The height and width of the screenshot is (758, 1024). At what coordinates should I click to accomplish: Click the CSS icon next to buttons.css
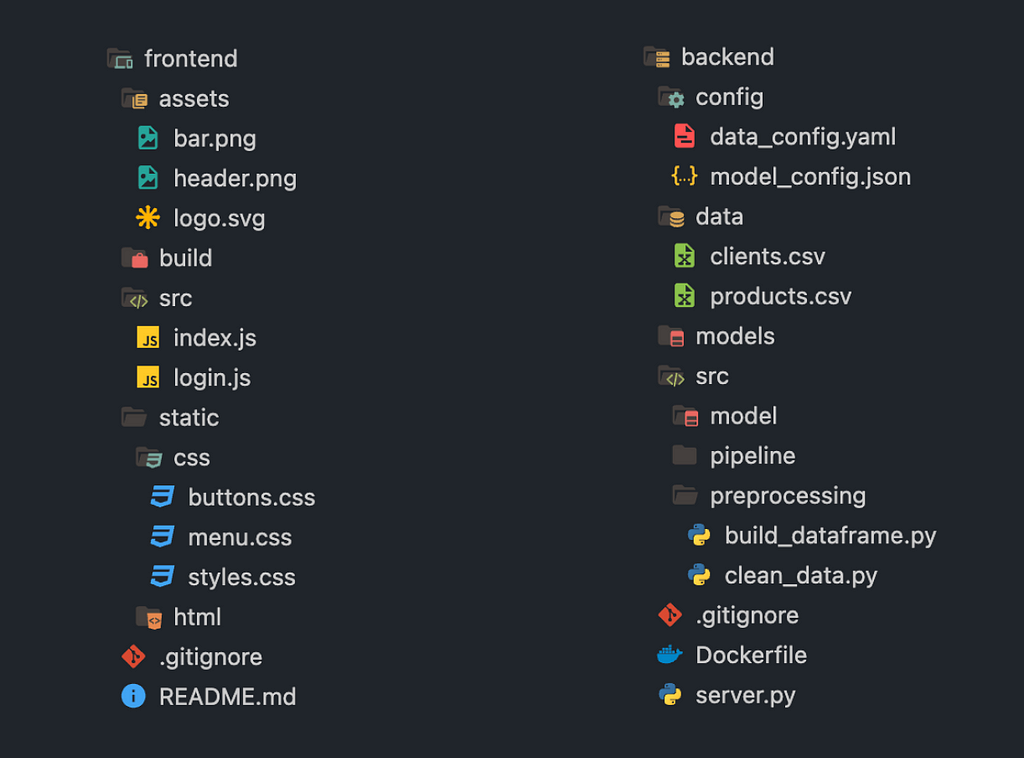(x=163, y=497)
